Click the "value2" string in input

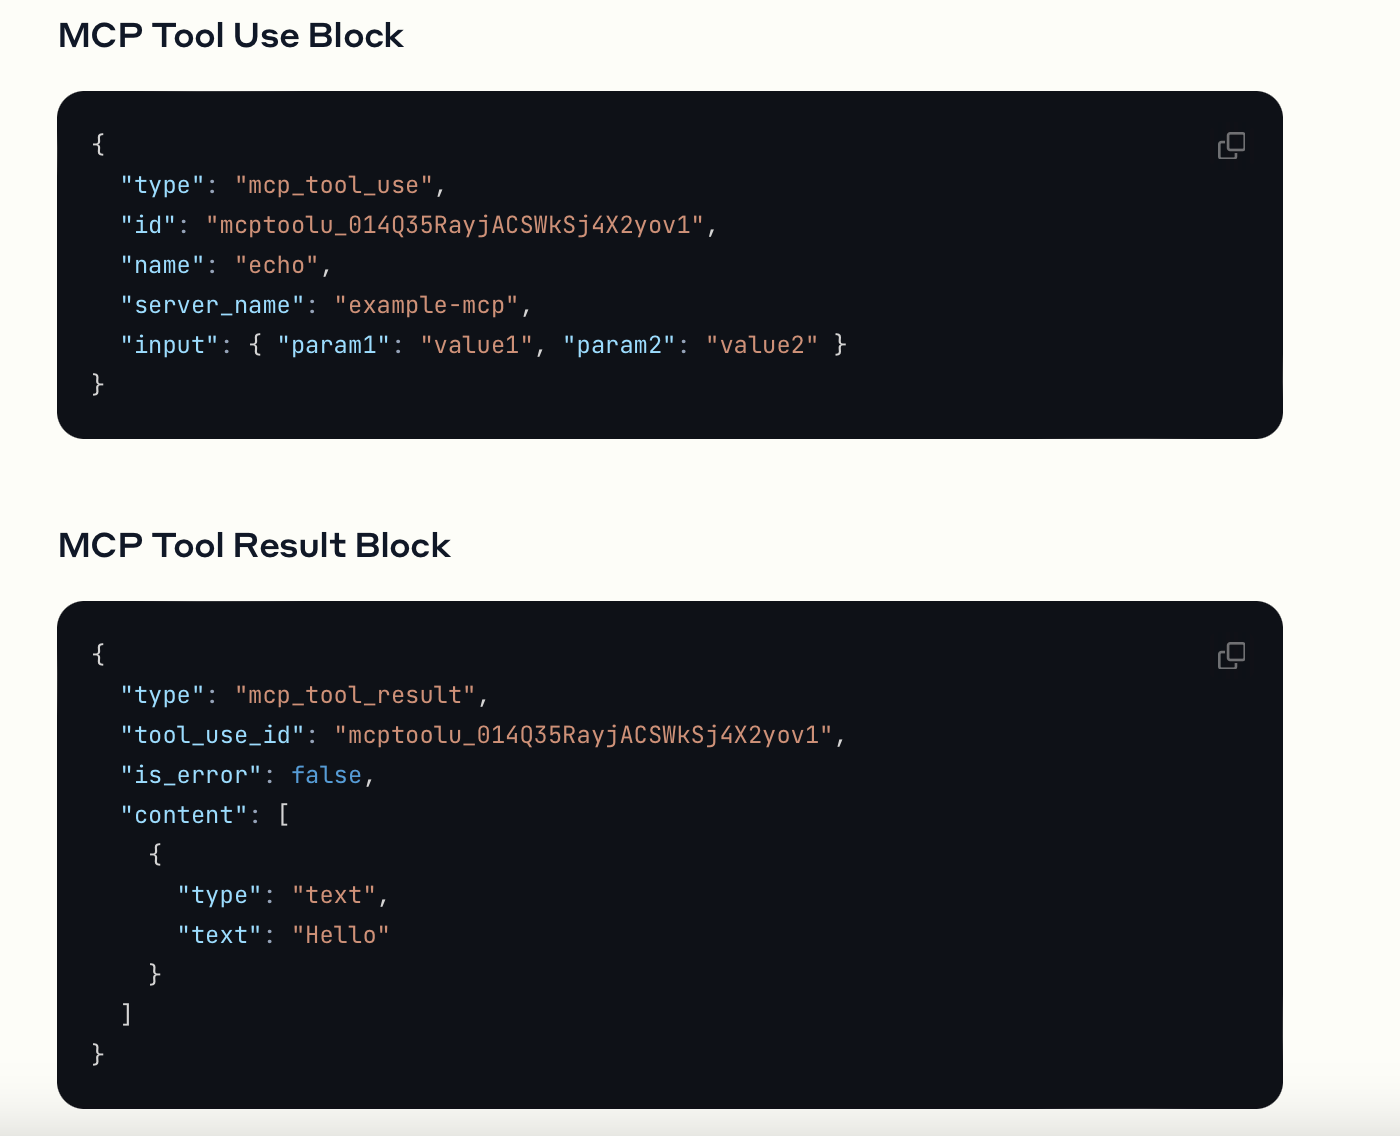click(x=762, y=345)
